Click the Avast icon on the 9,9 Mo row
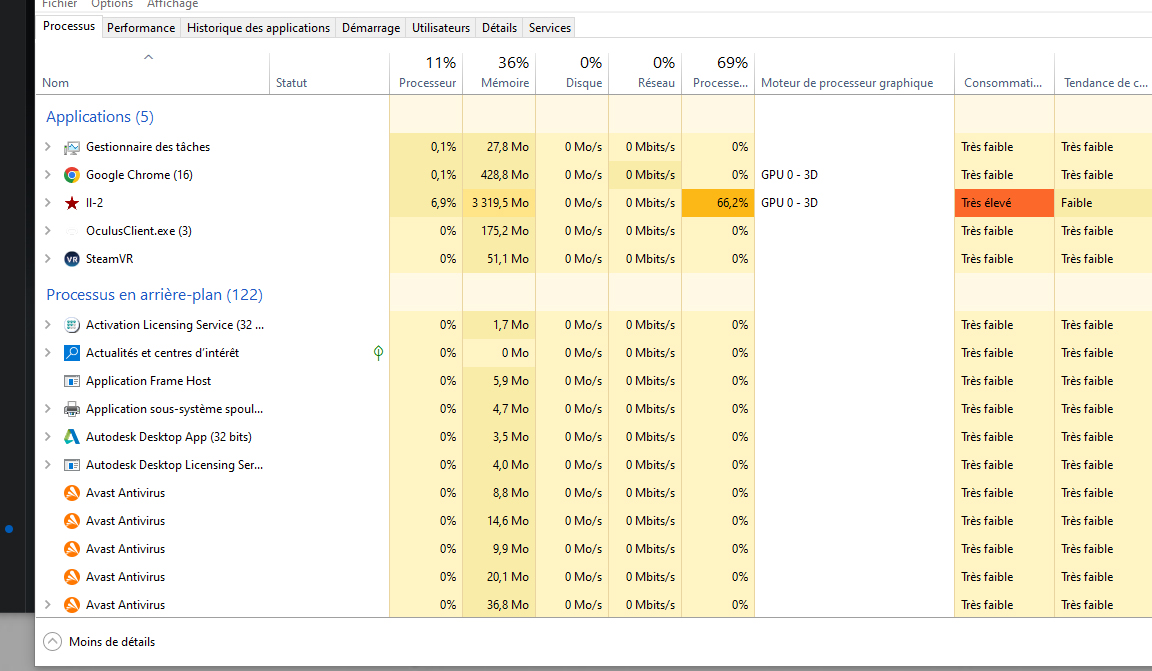The width and height of the screenshot is (1152, 671). click(71, 548)
